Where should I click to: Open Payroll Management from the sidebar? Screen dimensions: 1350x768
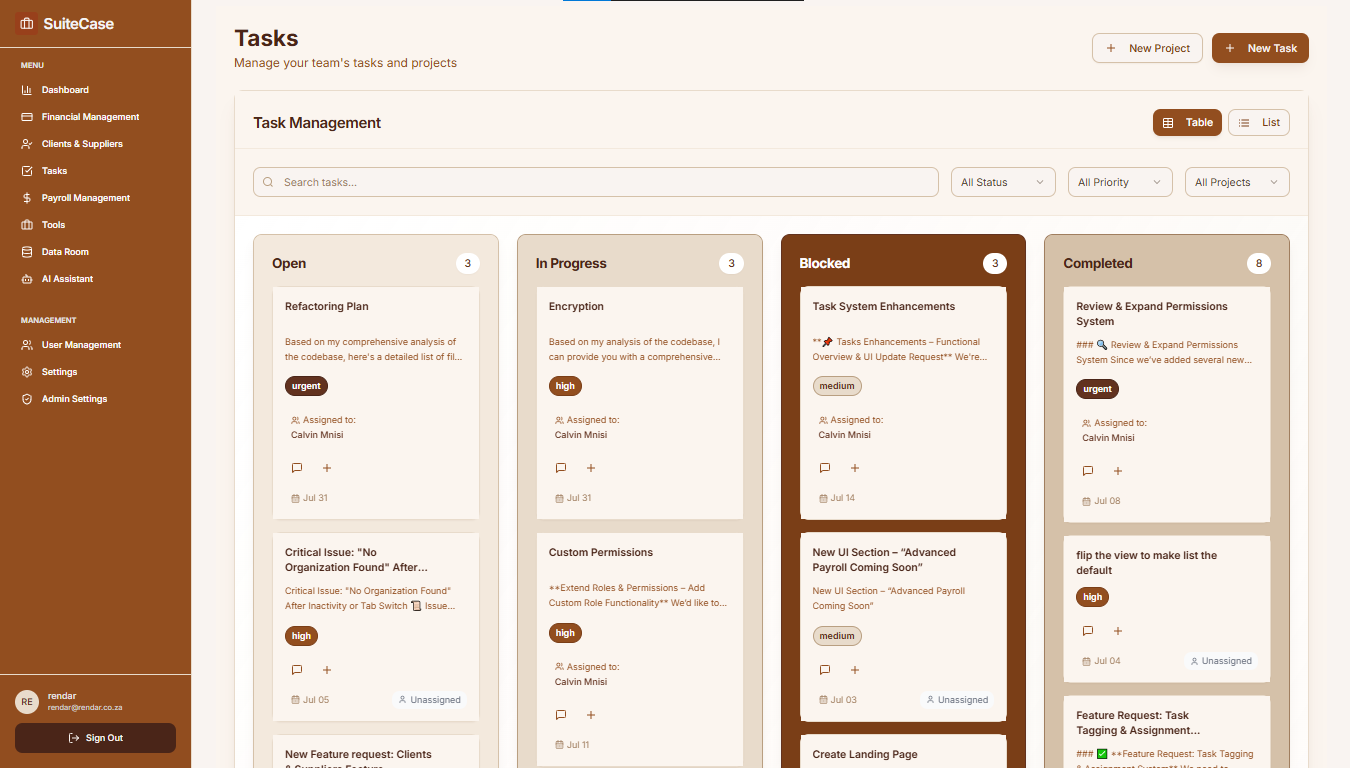pos(85,198)
